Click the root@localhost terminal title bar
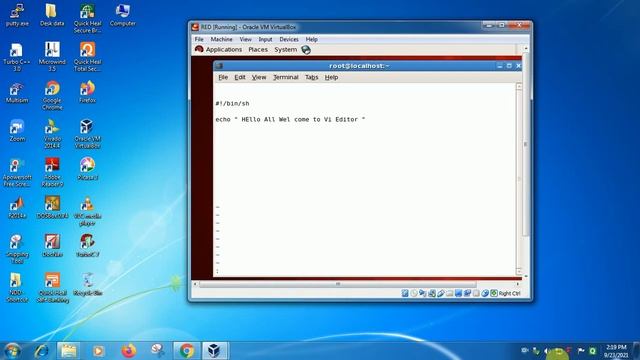 coord(359,66)
